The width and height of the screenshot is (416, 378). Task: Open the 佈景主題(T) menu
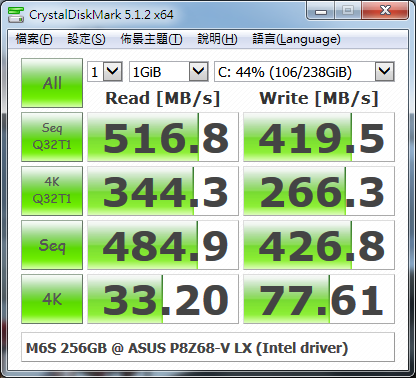coord(151,39)
